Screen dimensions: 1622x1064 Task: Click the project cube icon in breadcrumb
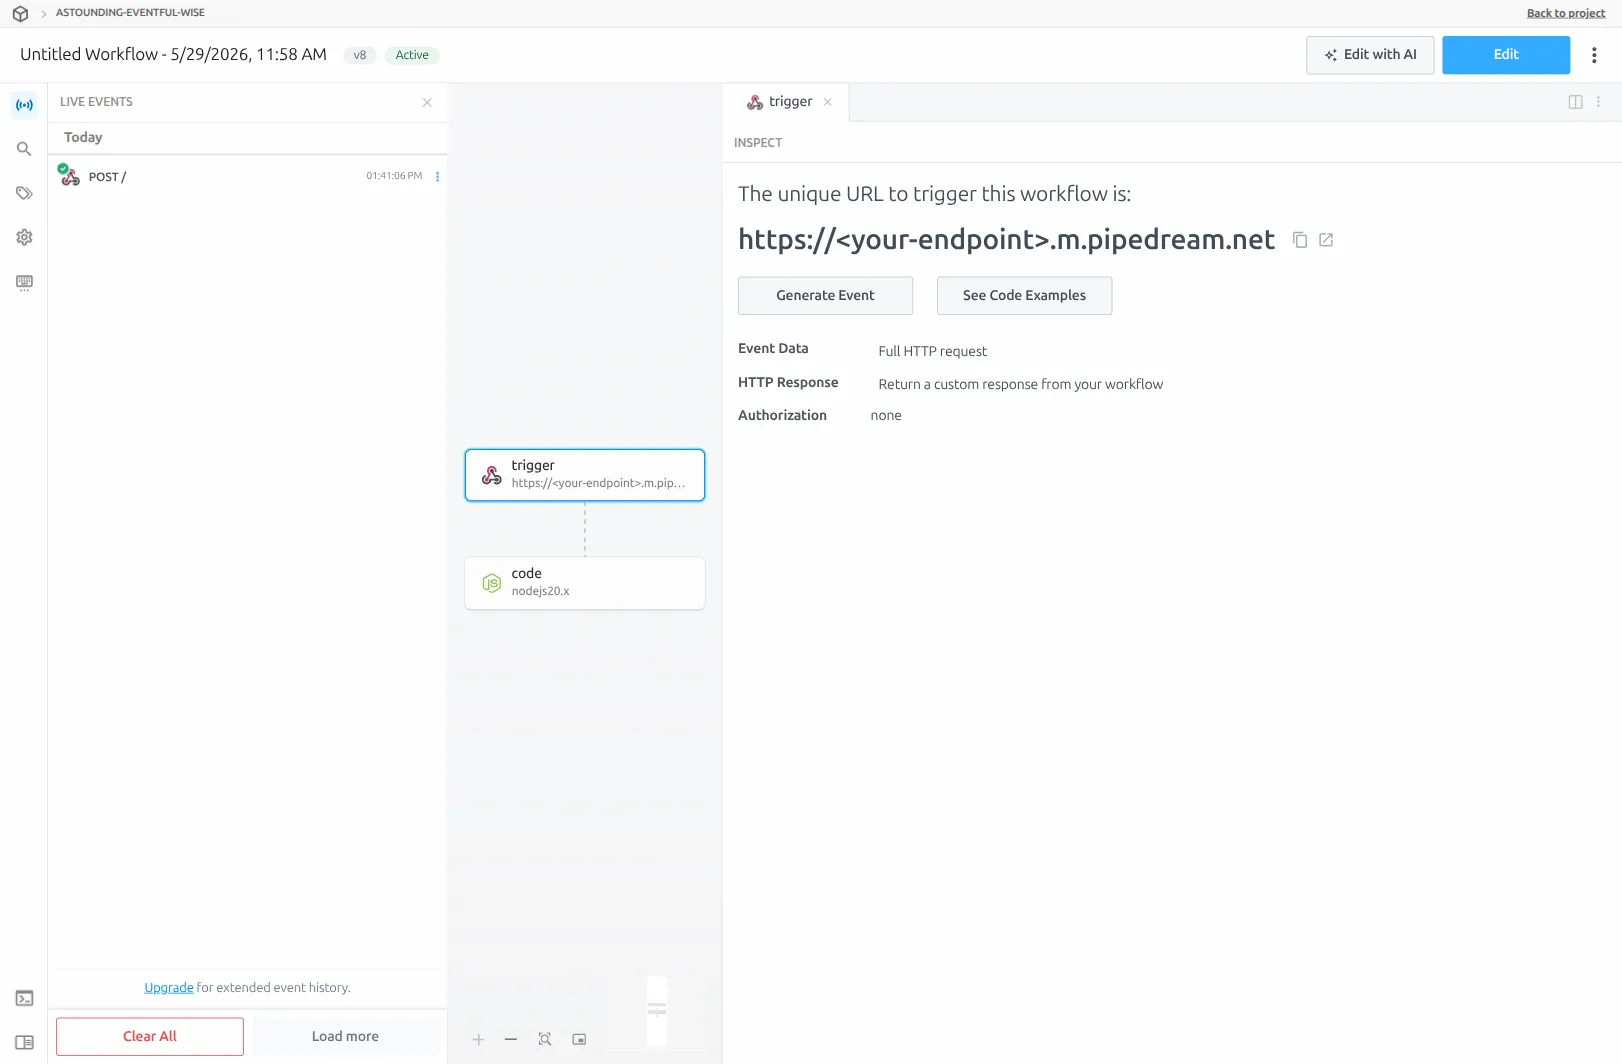point(20,14)
